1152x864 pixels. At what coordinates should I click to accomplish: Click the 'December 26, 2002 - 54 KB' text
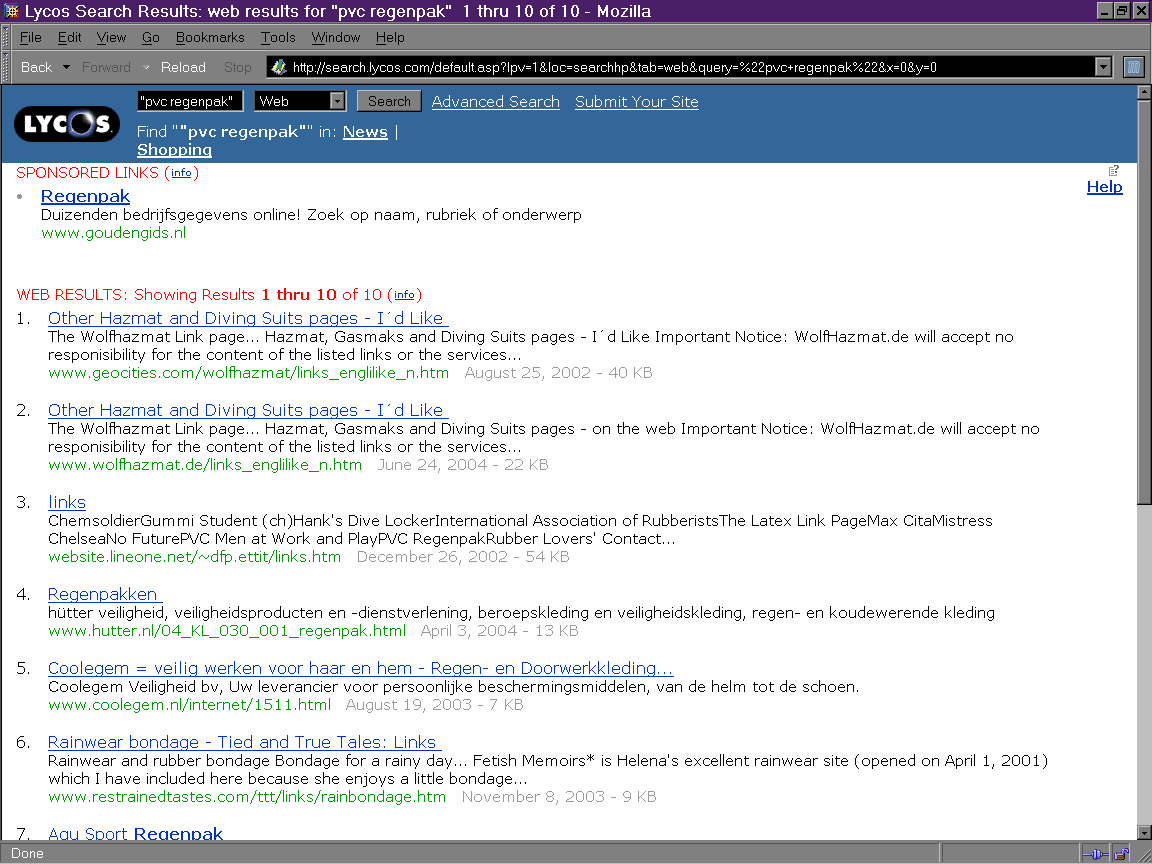463,556
